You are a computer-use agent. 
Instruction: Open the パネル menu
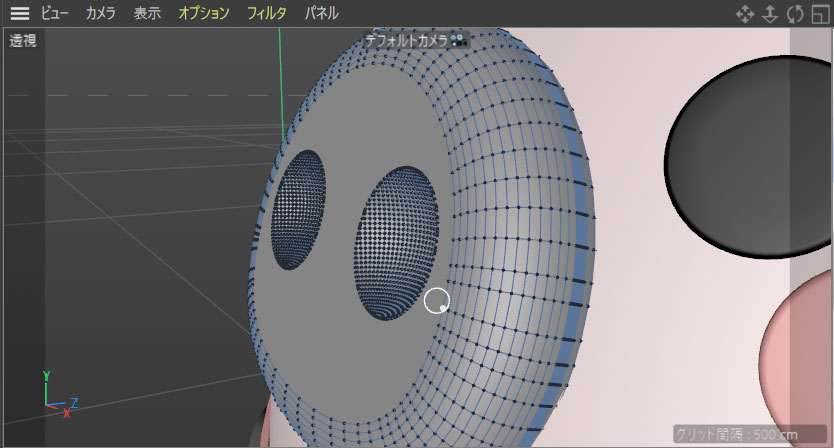click(x=321, y=13)
